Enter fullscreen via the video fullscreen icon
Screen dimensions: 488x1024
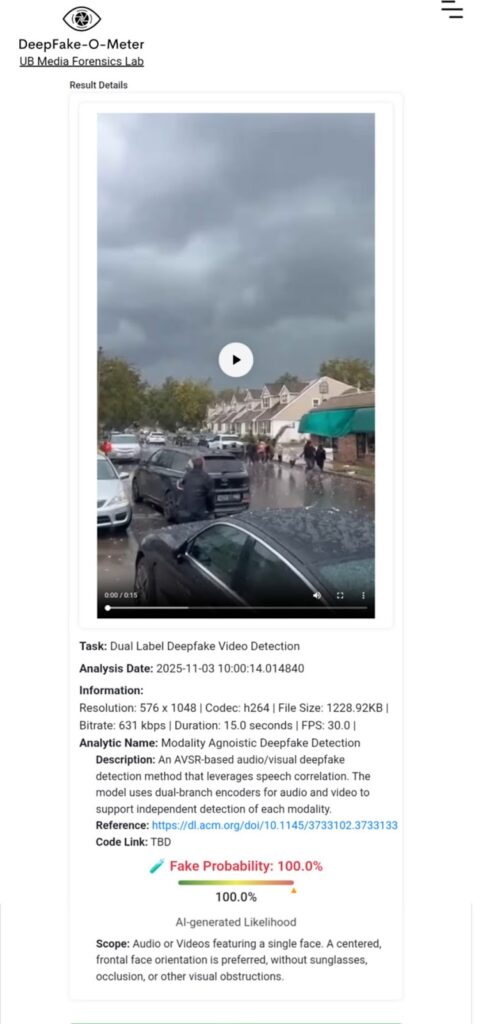(340, 595)
